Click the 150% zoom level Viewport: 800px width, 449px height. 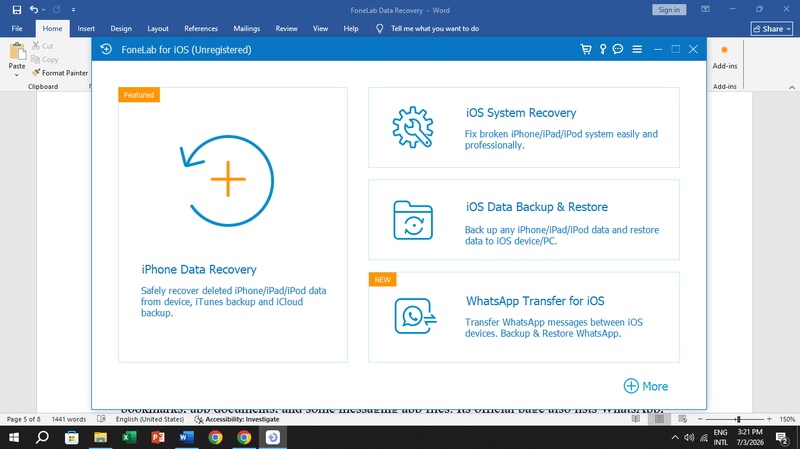787,419
